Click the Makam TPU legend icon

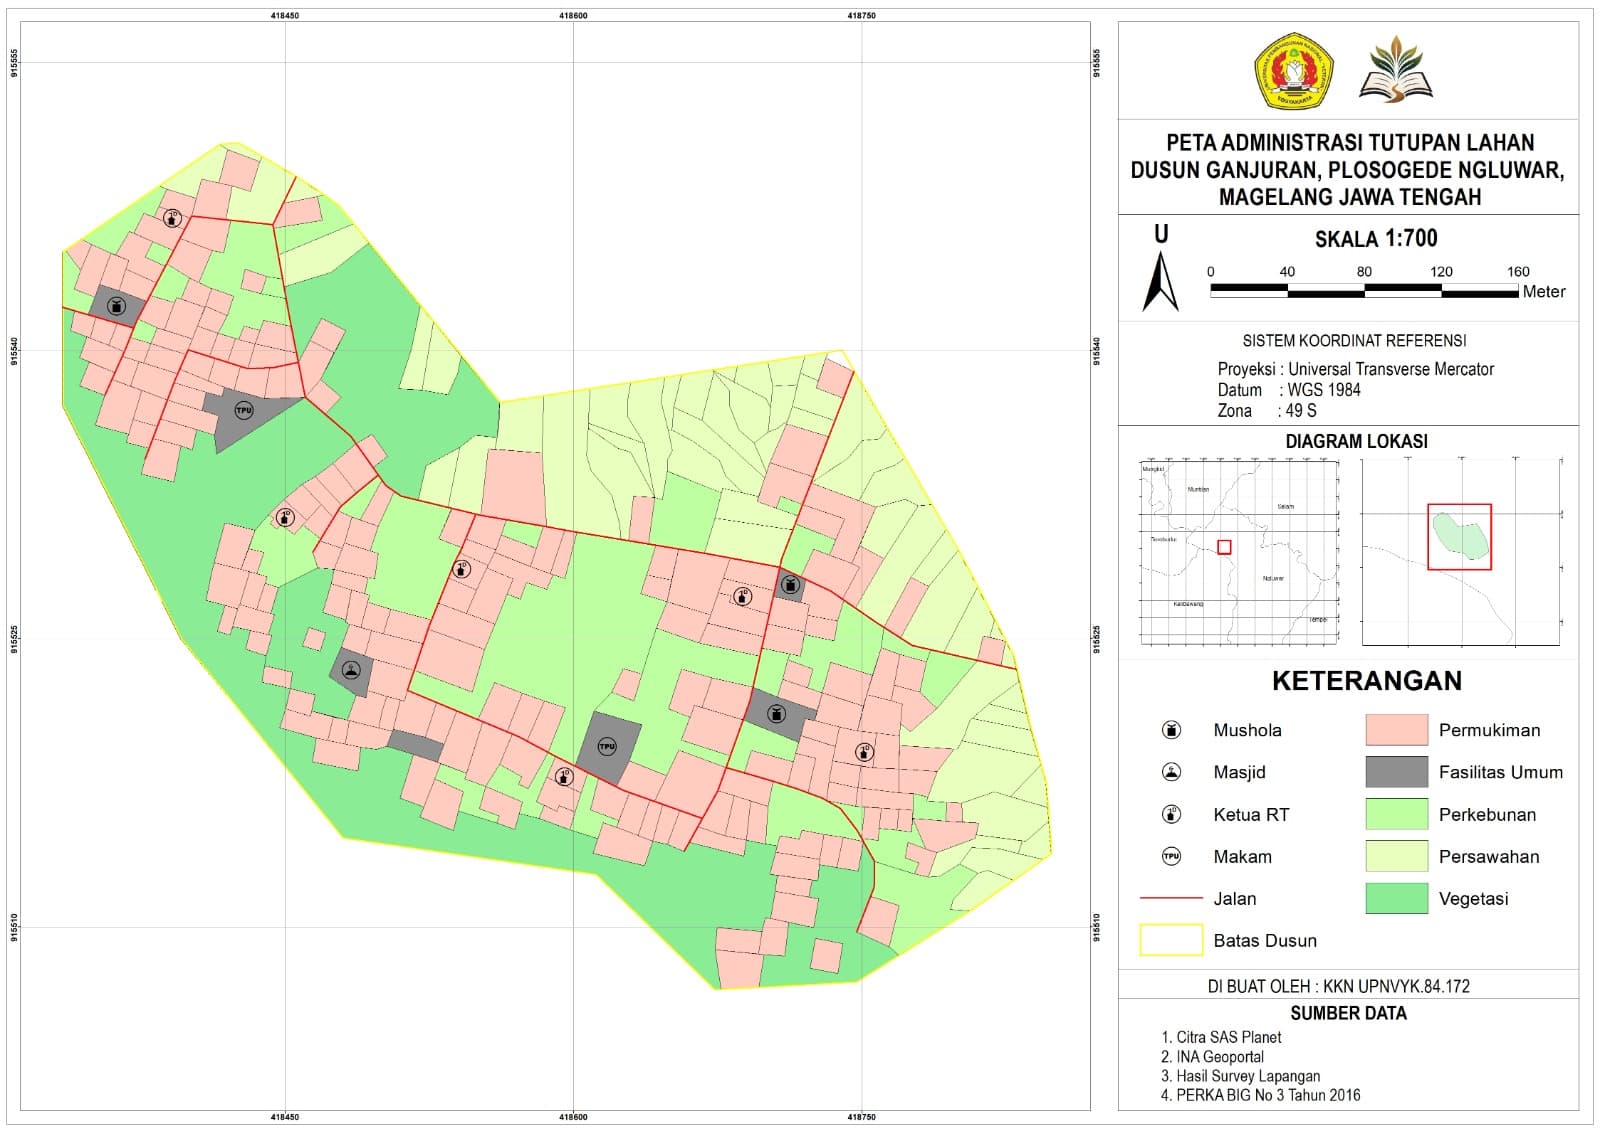(1171, 856)
